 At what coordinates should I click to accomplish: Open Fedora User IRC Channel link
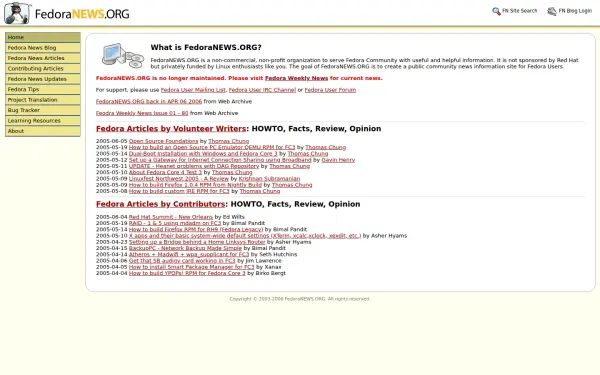coord(262,90)
